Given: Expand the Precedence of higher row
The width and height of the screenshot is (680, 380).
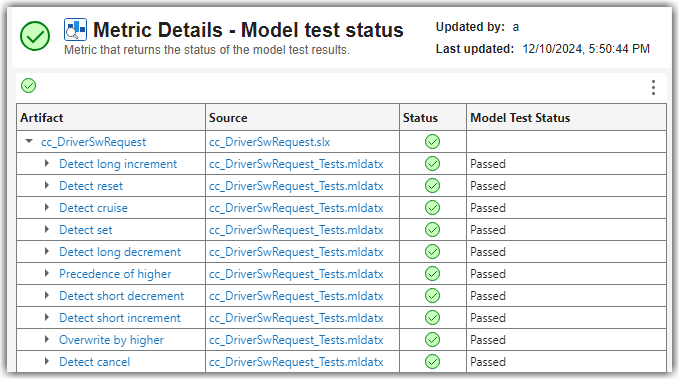Looking at the screenshot, I should [47, 273].
